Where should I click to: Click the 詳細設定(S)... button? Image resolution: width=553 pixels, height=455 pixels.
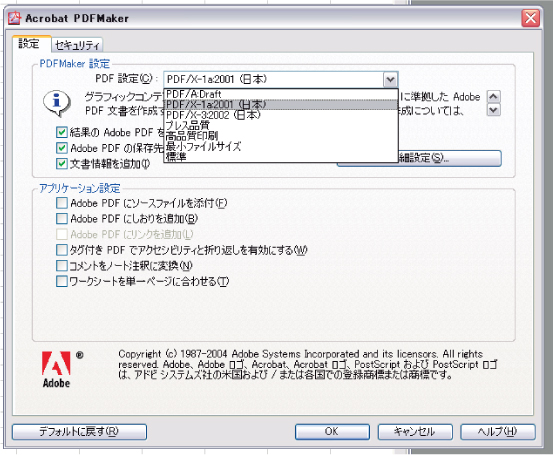[450, 158]
